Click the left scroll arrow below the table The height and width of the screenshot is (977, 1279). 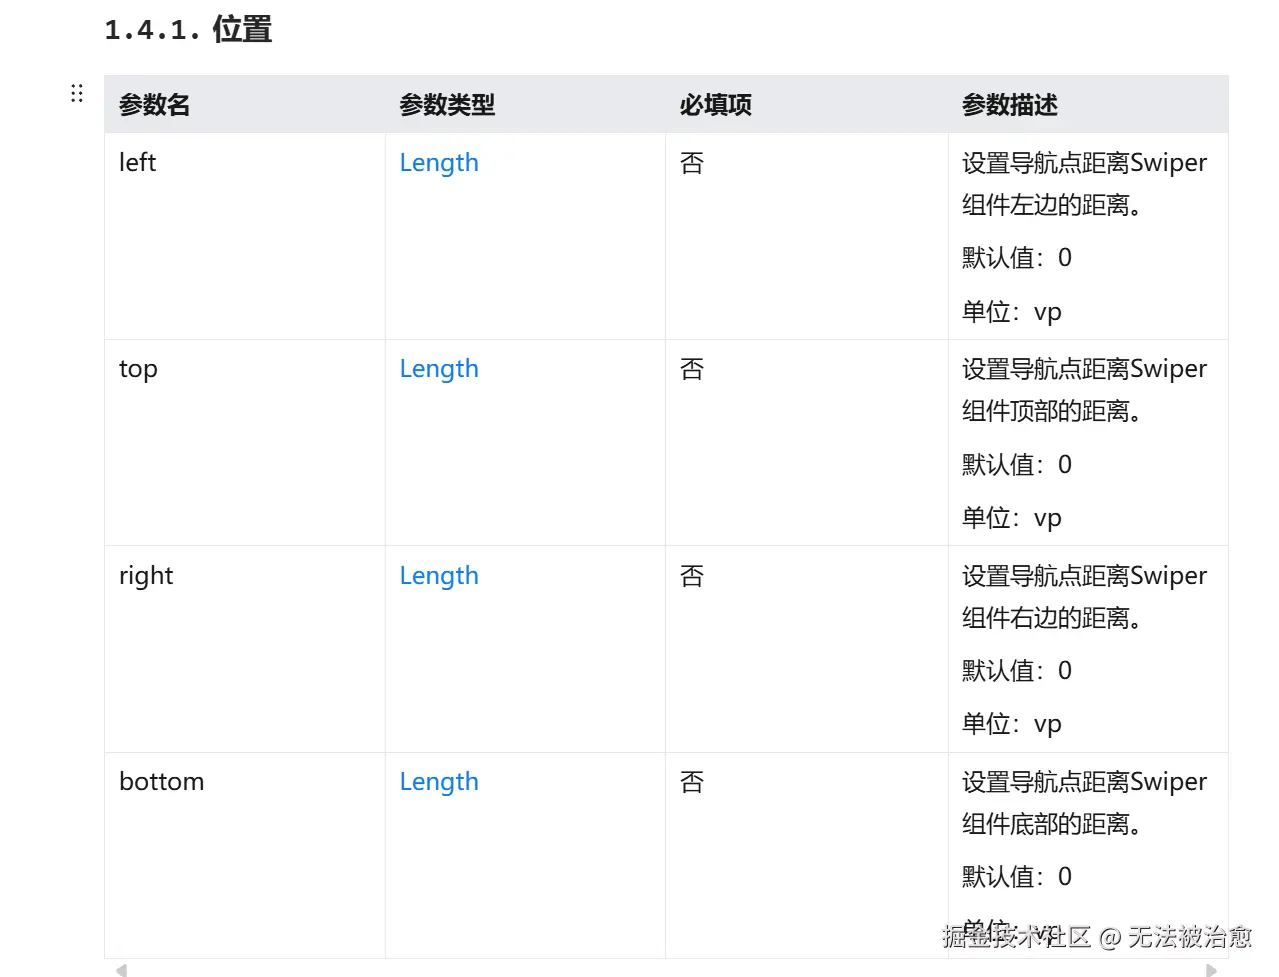point(122,969)
